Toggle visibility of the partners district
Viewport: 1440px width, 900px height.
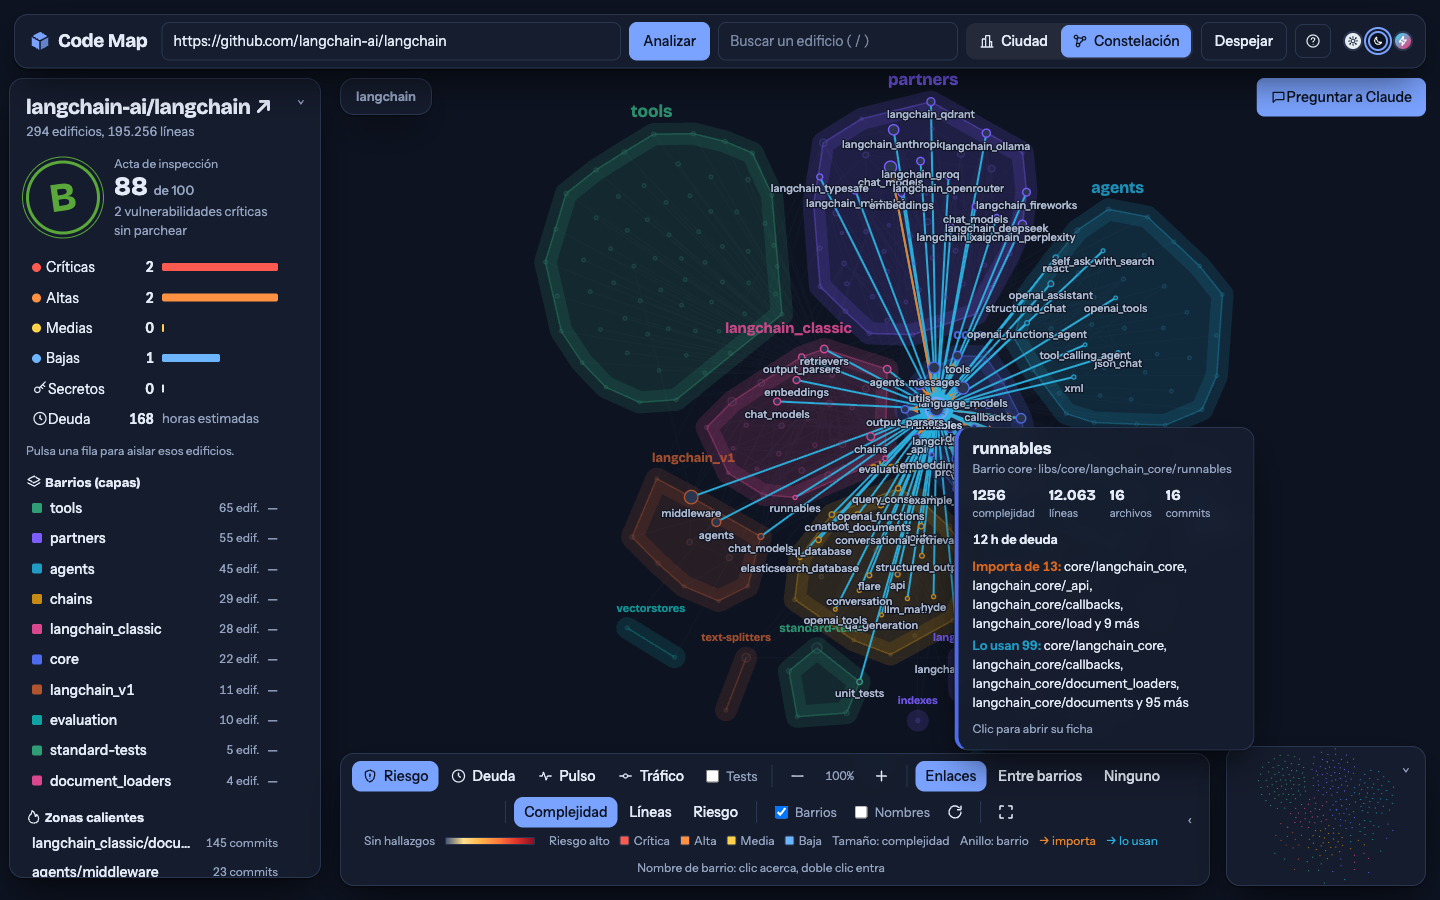[x=273, y=538]
